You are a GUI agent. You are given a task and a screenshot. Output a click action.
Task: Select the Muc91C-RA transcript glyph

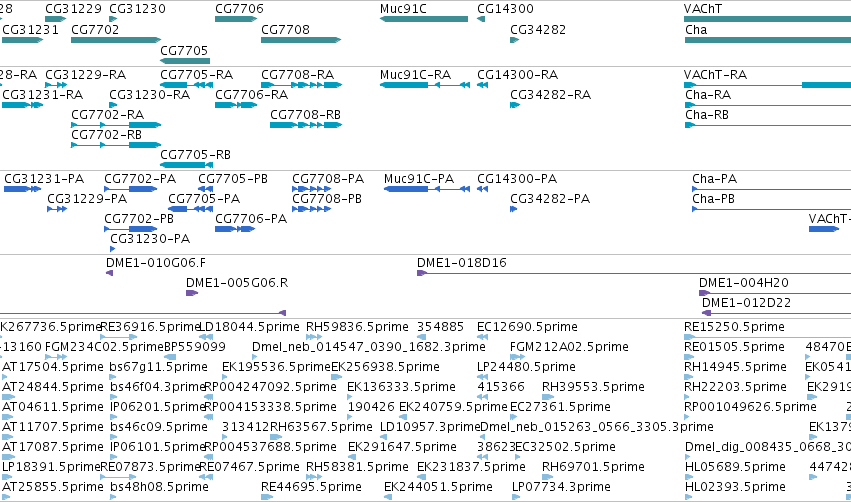coord(425,85)
